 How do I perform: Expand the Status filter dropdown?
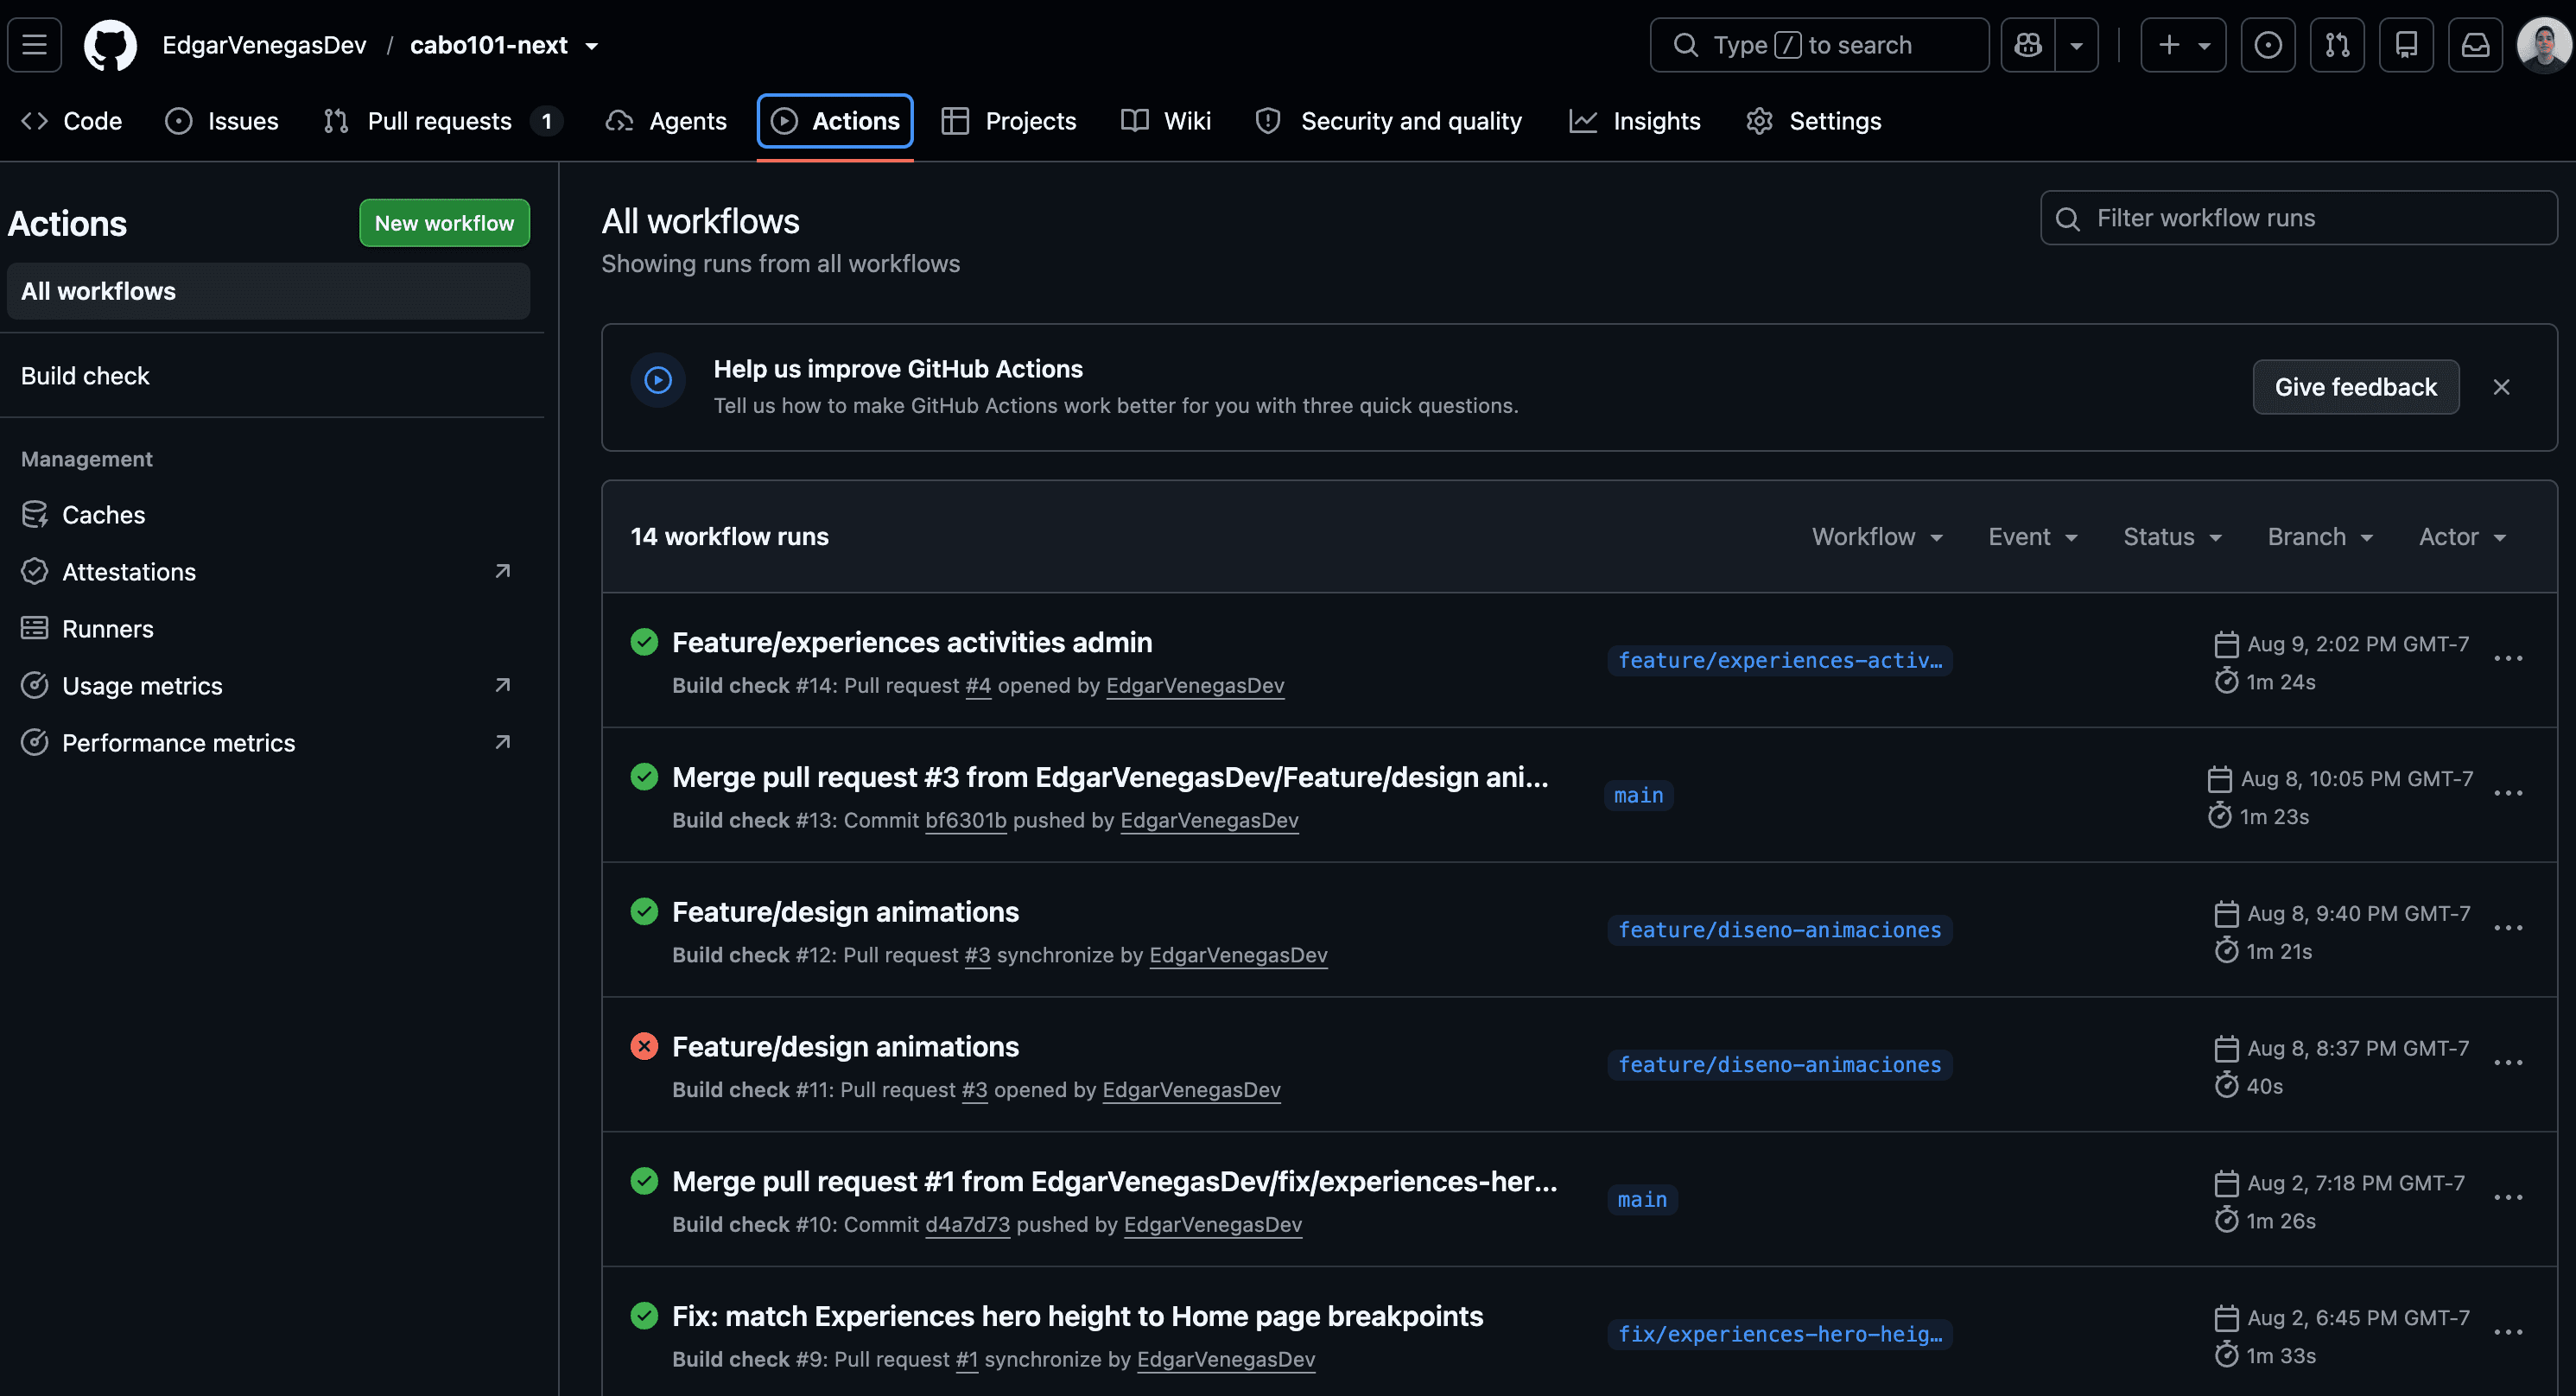(2172, 537)
